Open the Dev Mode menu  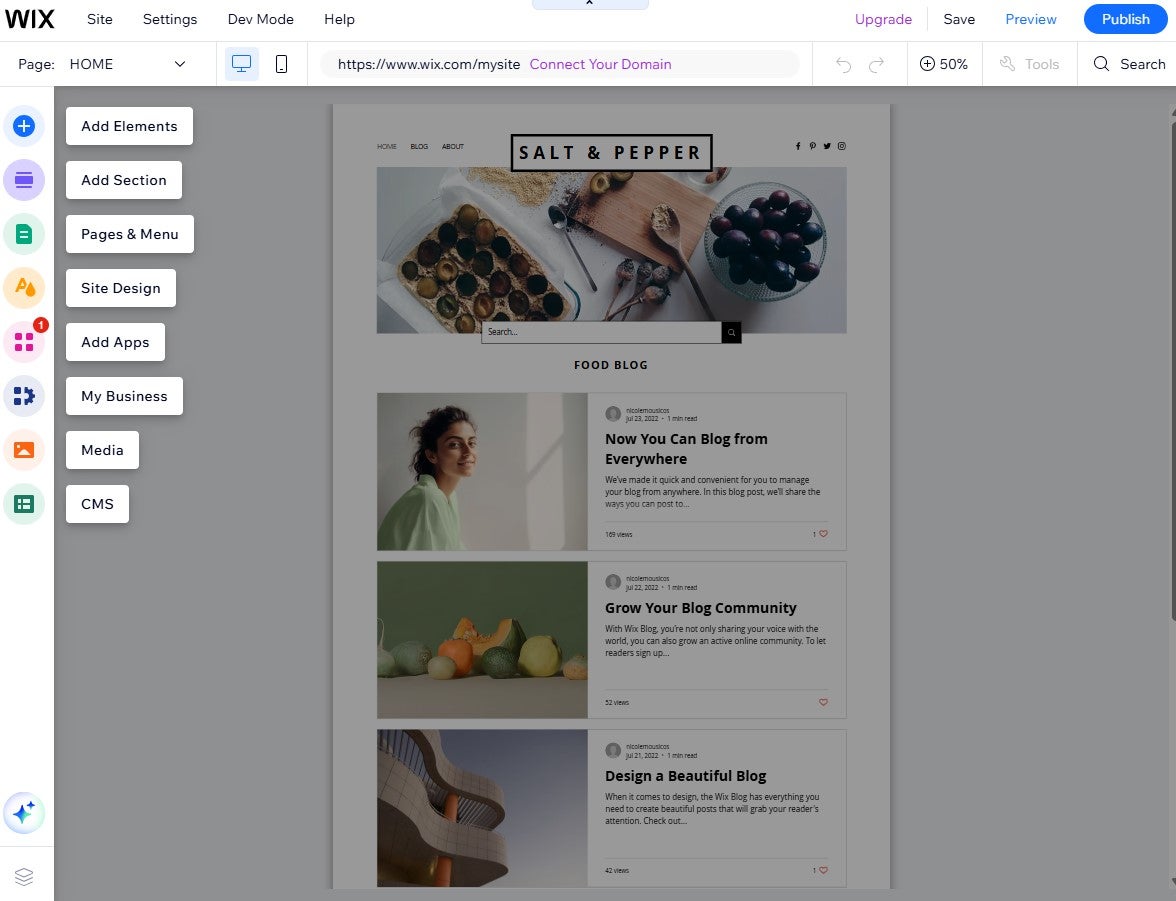tap(260, 19)
